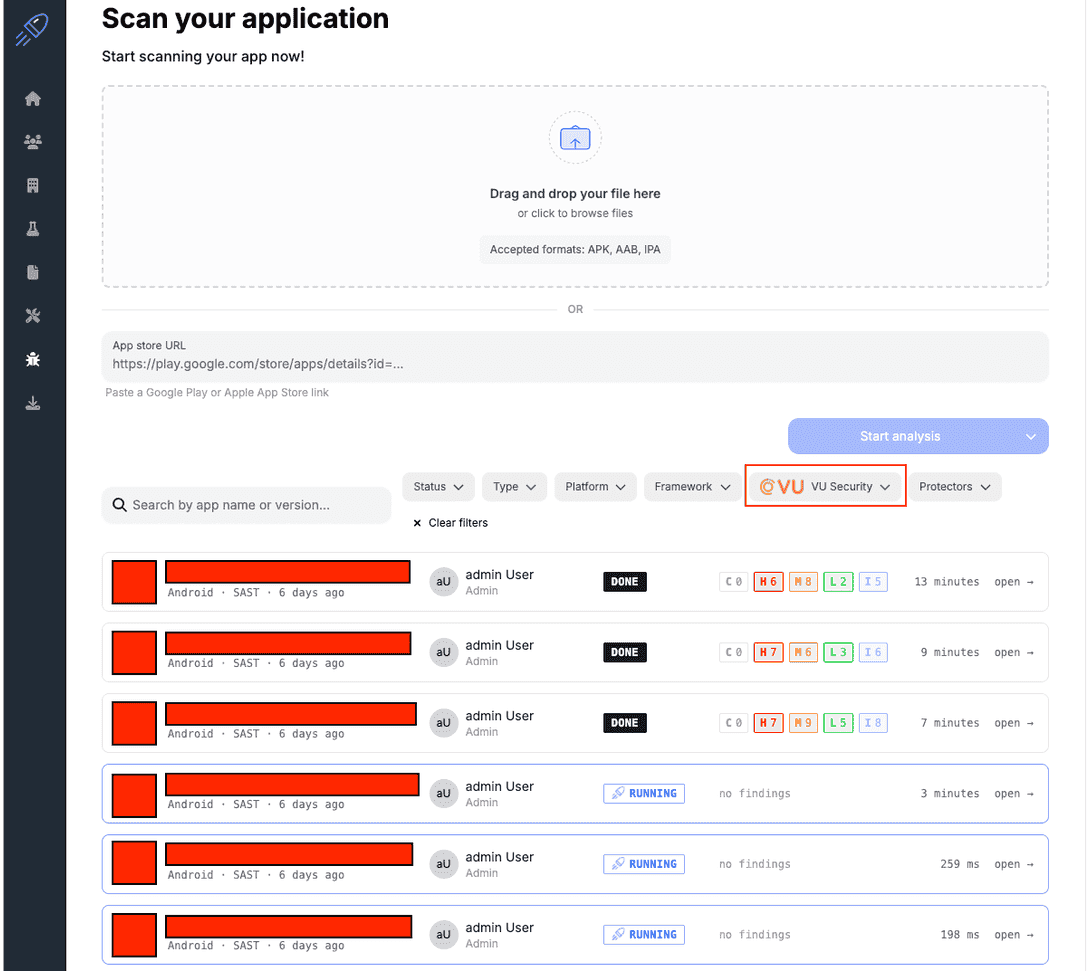This screenshot has width=1090, height=978.
Task: Click Clear filters
Action: point(450,523)
